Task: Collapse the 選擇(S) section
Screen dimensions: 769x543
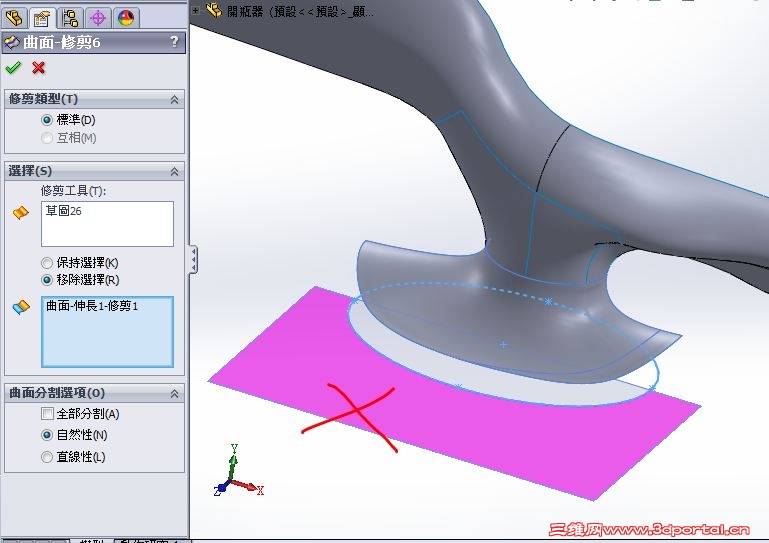Action: click(174, 171)
